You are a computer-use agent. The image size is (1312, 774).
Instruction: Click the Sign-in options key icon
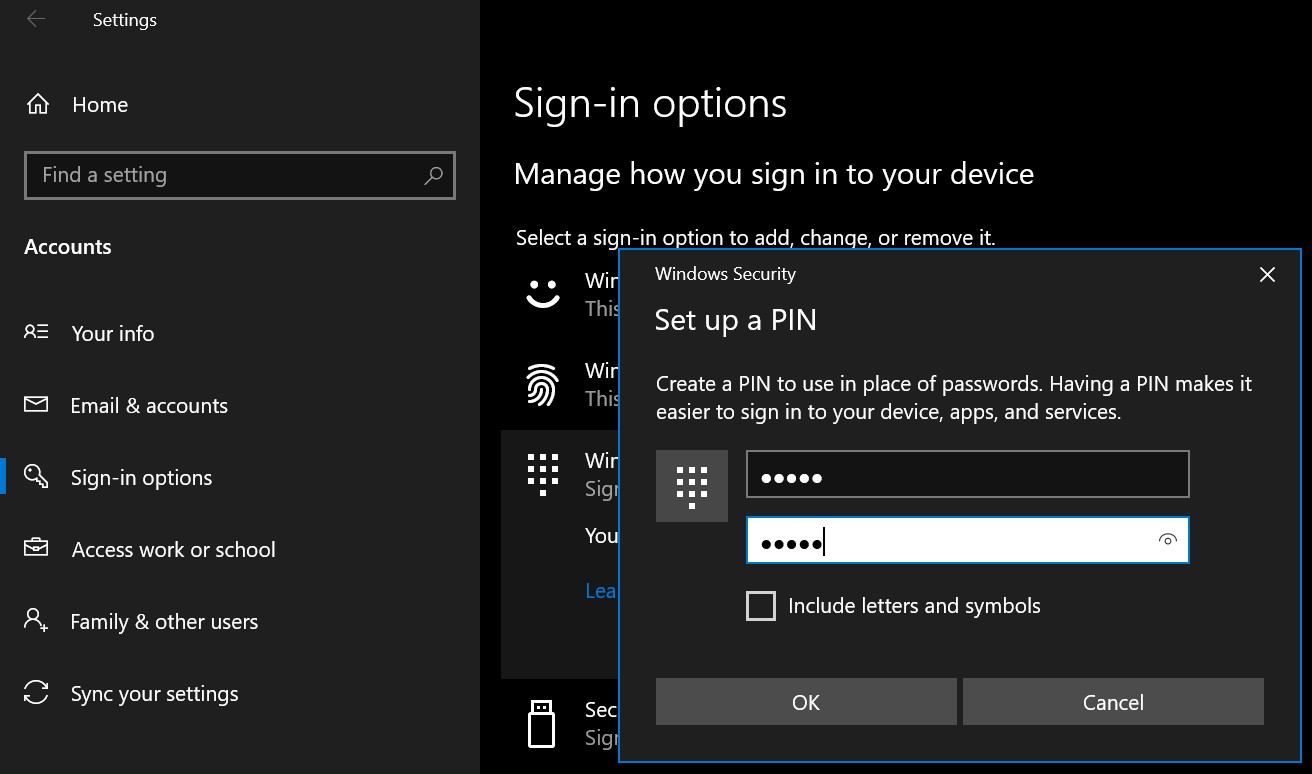[35, 477]
